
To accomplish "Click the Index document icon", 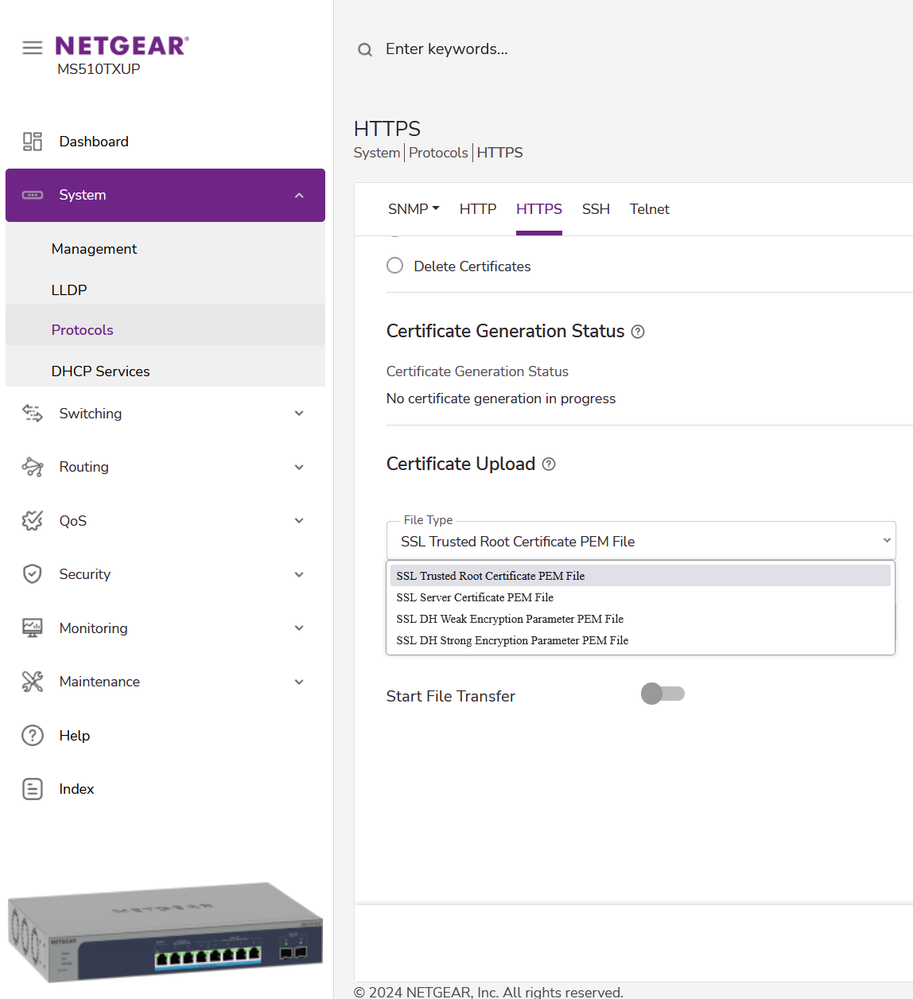I will click(x=32, y=789).
